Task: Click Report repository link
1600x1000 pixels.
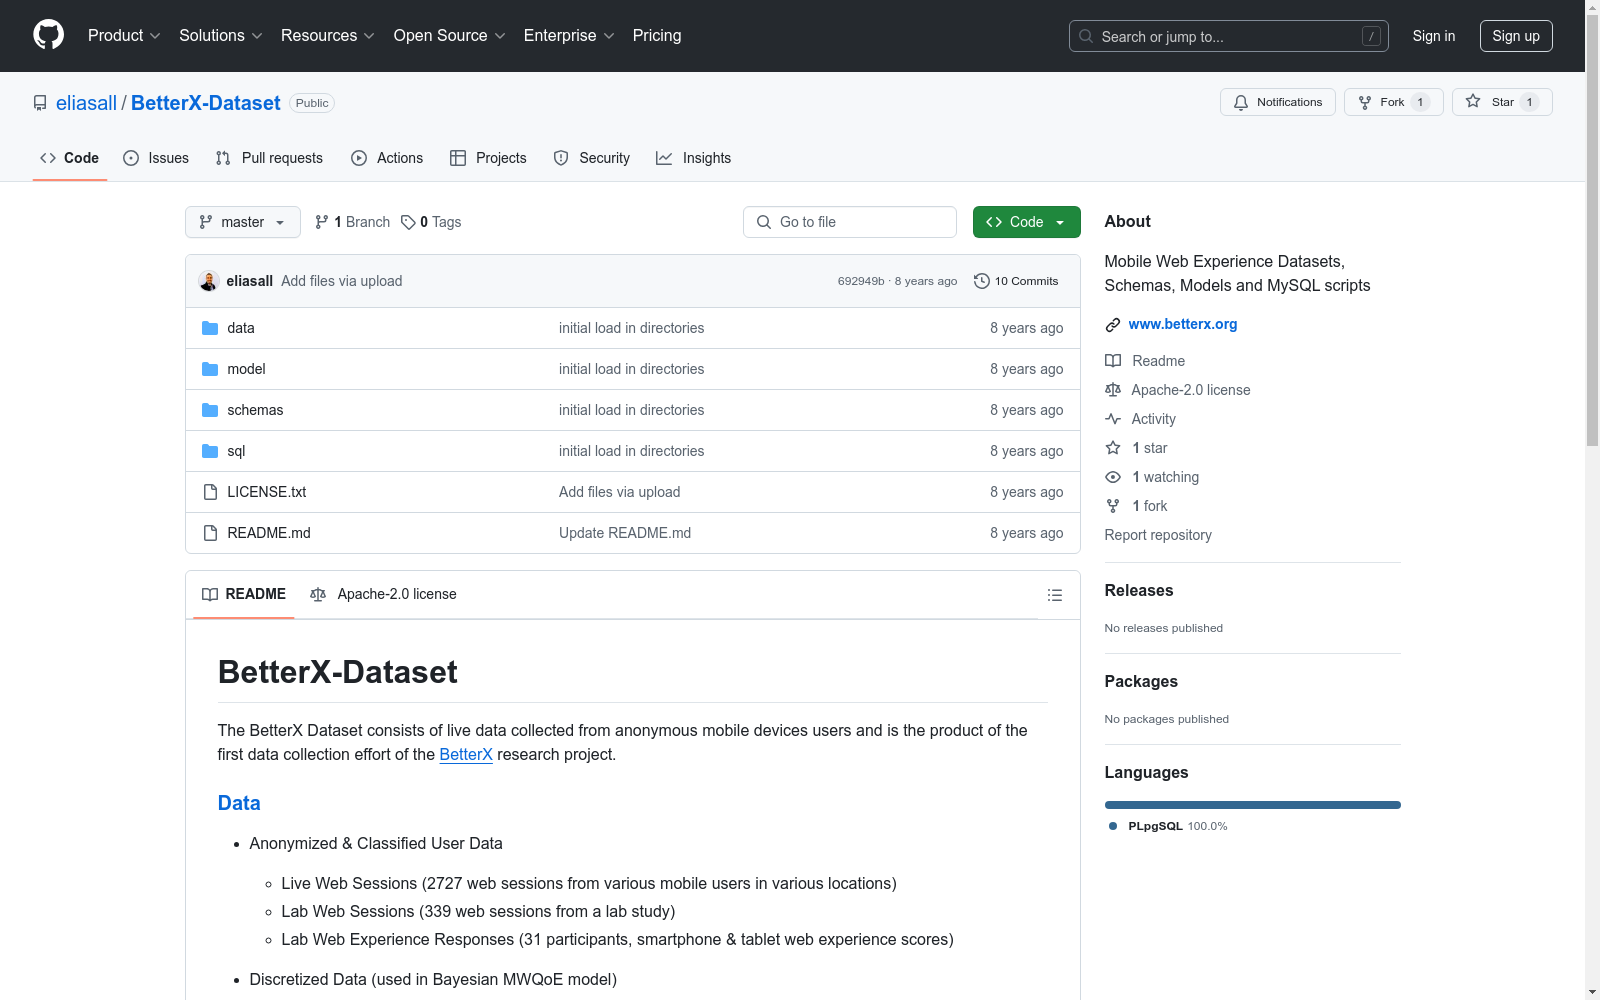Action: point(1158,535)
